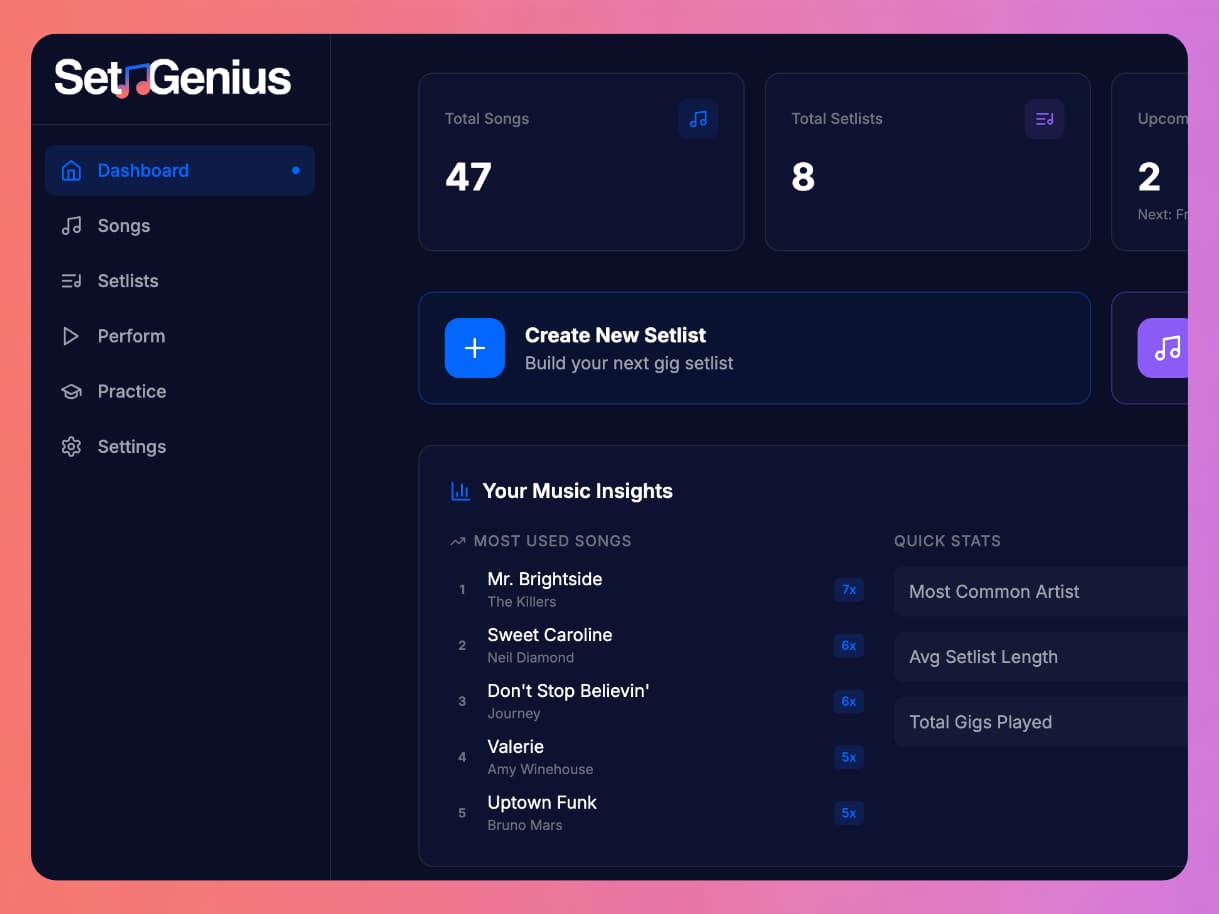
Task: Click the bar chart icon beside Your Music Insights
Action: (x=459, y=491)
